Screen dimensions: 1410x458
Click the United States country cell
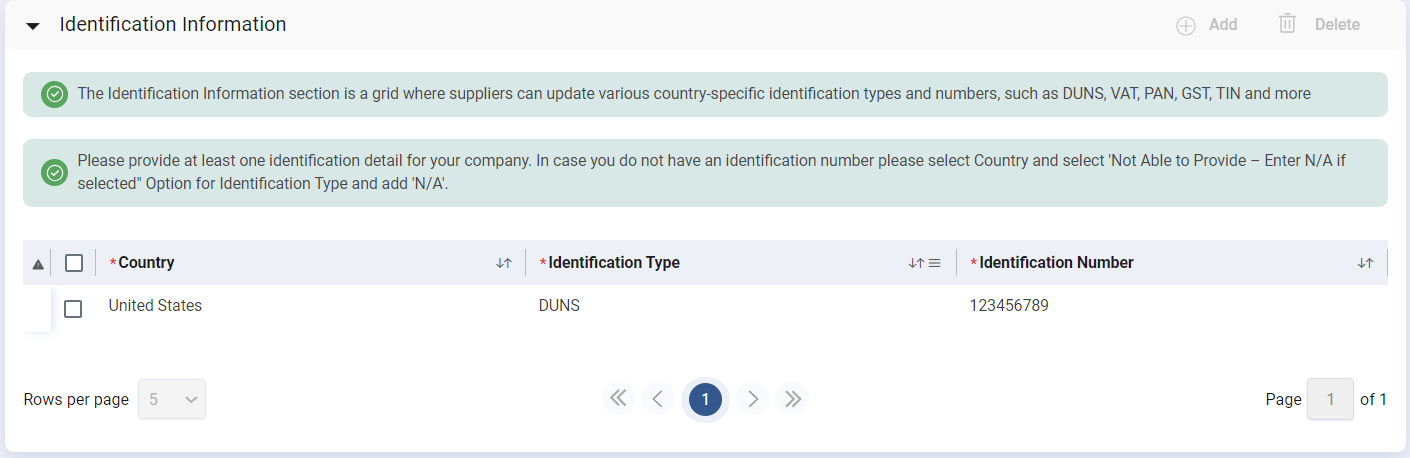click(155, 306)
